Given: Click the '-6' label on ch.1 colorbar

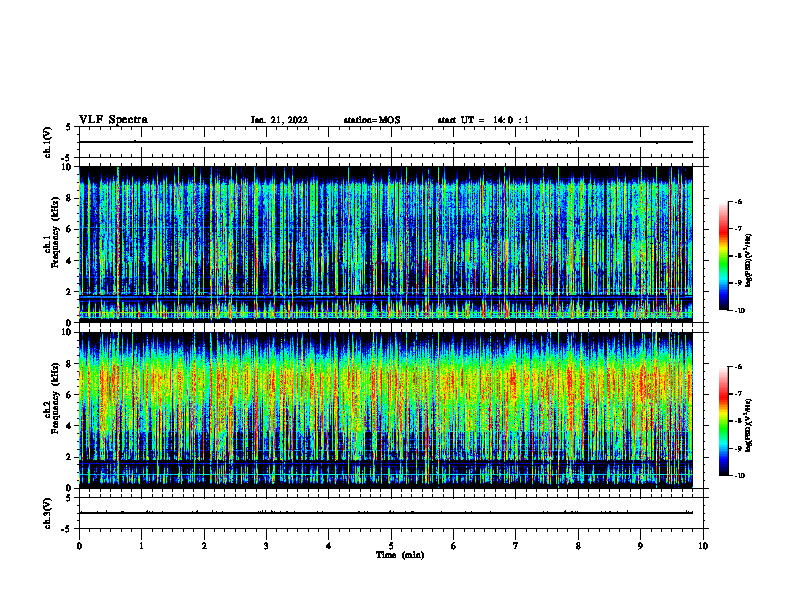Looking at the screenshot, I should [738, 201].
